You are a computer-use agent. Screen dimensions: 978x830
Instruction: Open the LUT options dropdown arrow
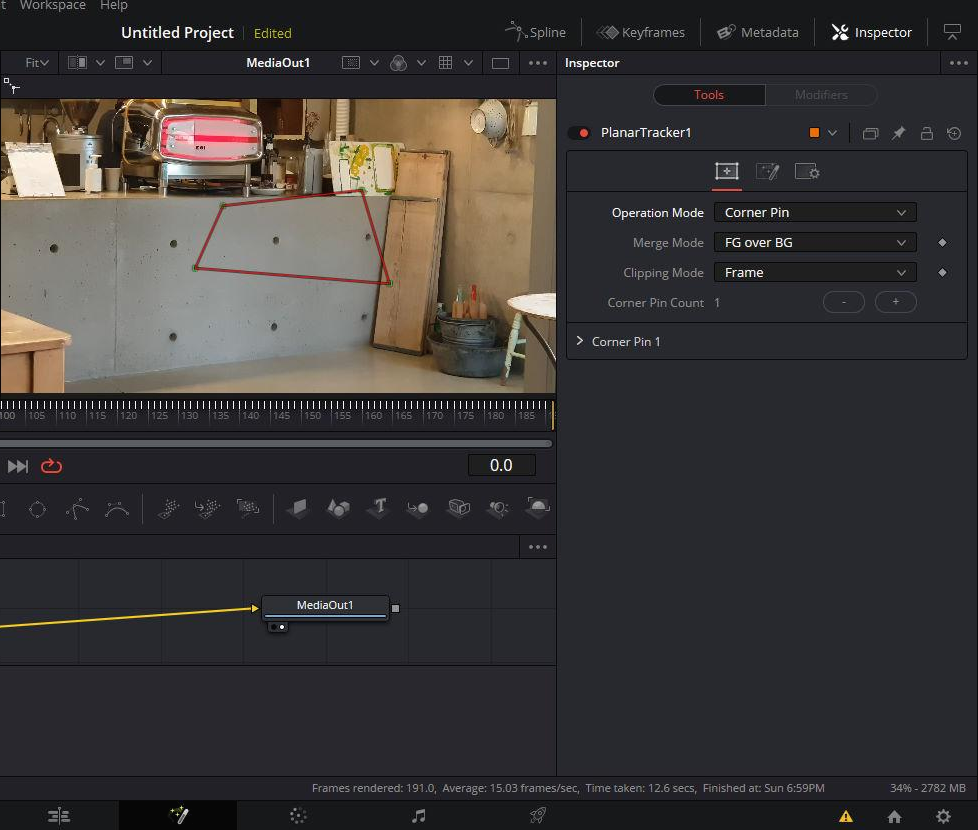click(x=468, y=63)
